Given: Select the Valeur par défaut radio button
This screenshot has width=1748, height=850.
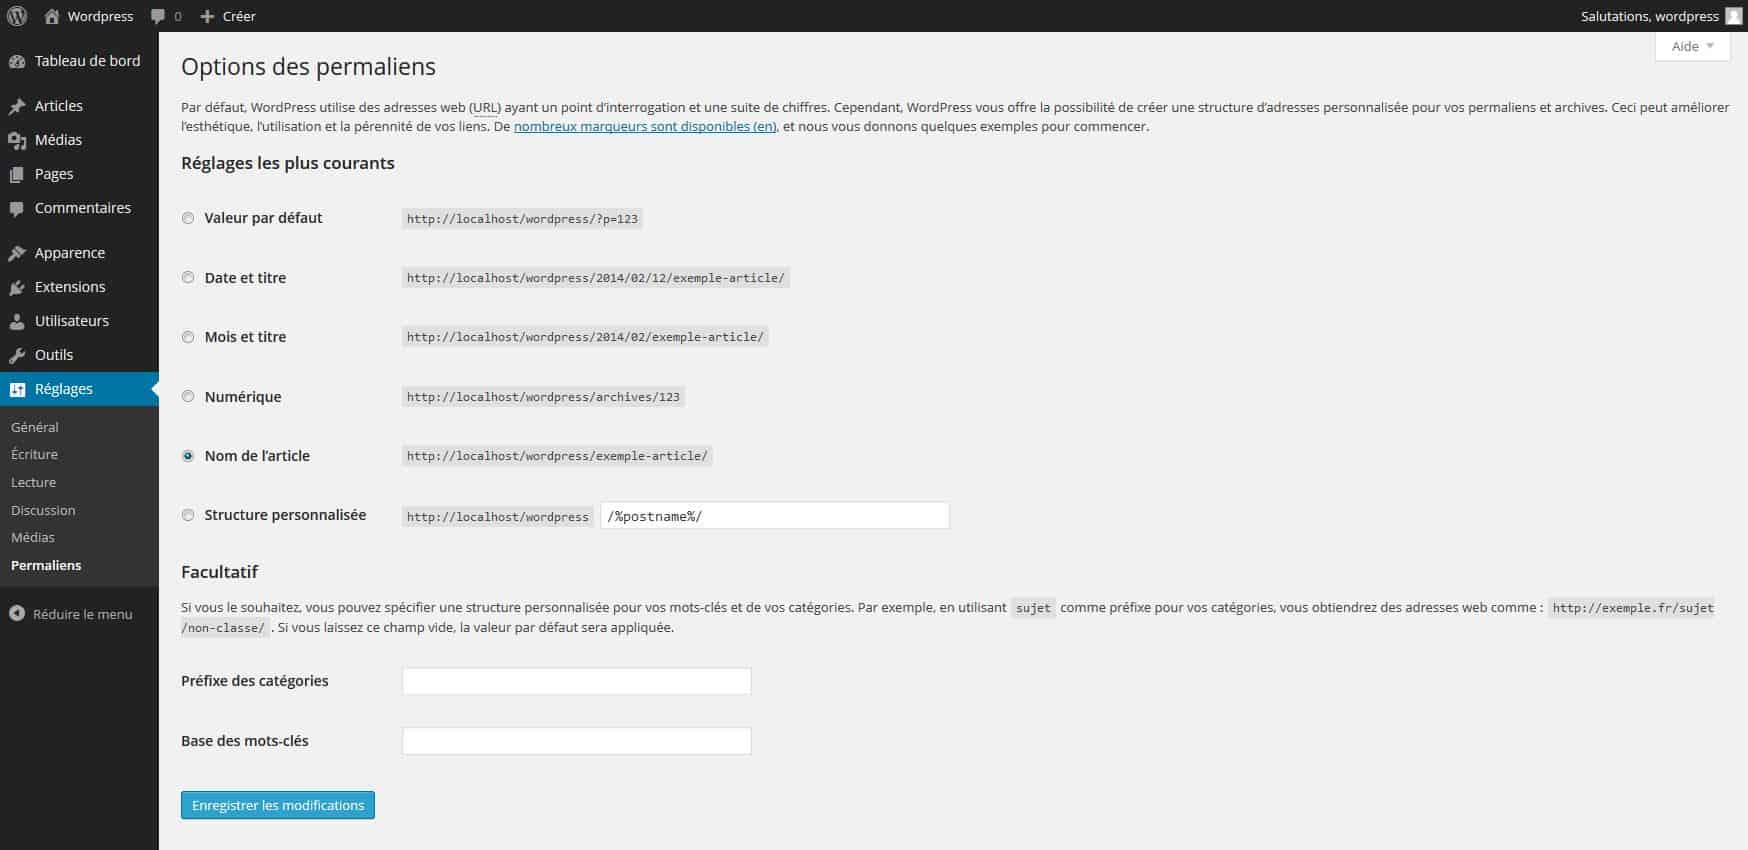Looking at the screenshot, I should pos(188,218).
